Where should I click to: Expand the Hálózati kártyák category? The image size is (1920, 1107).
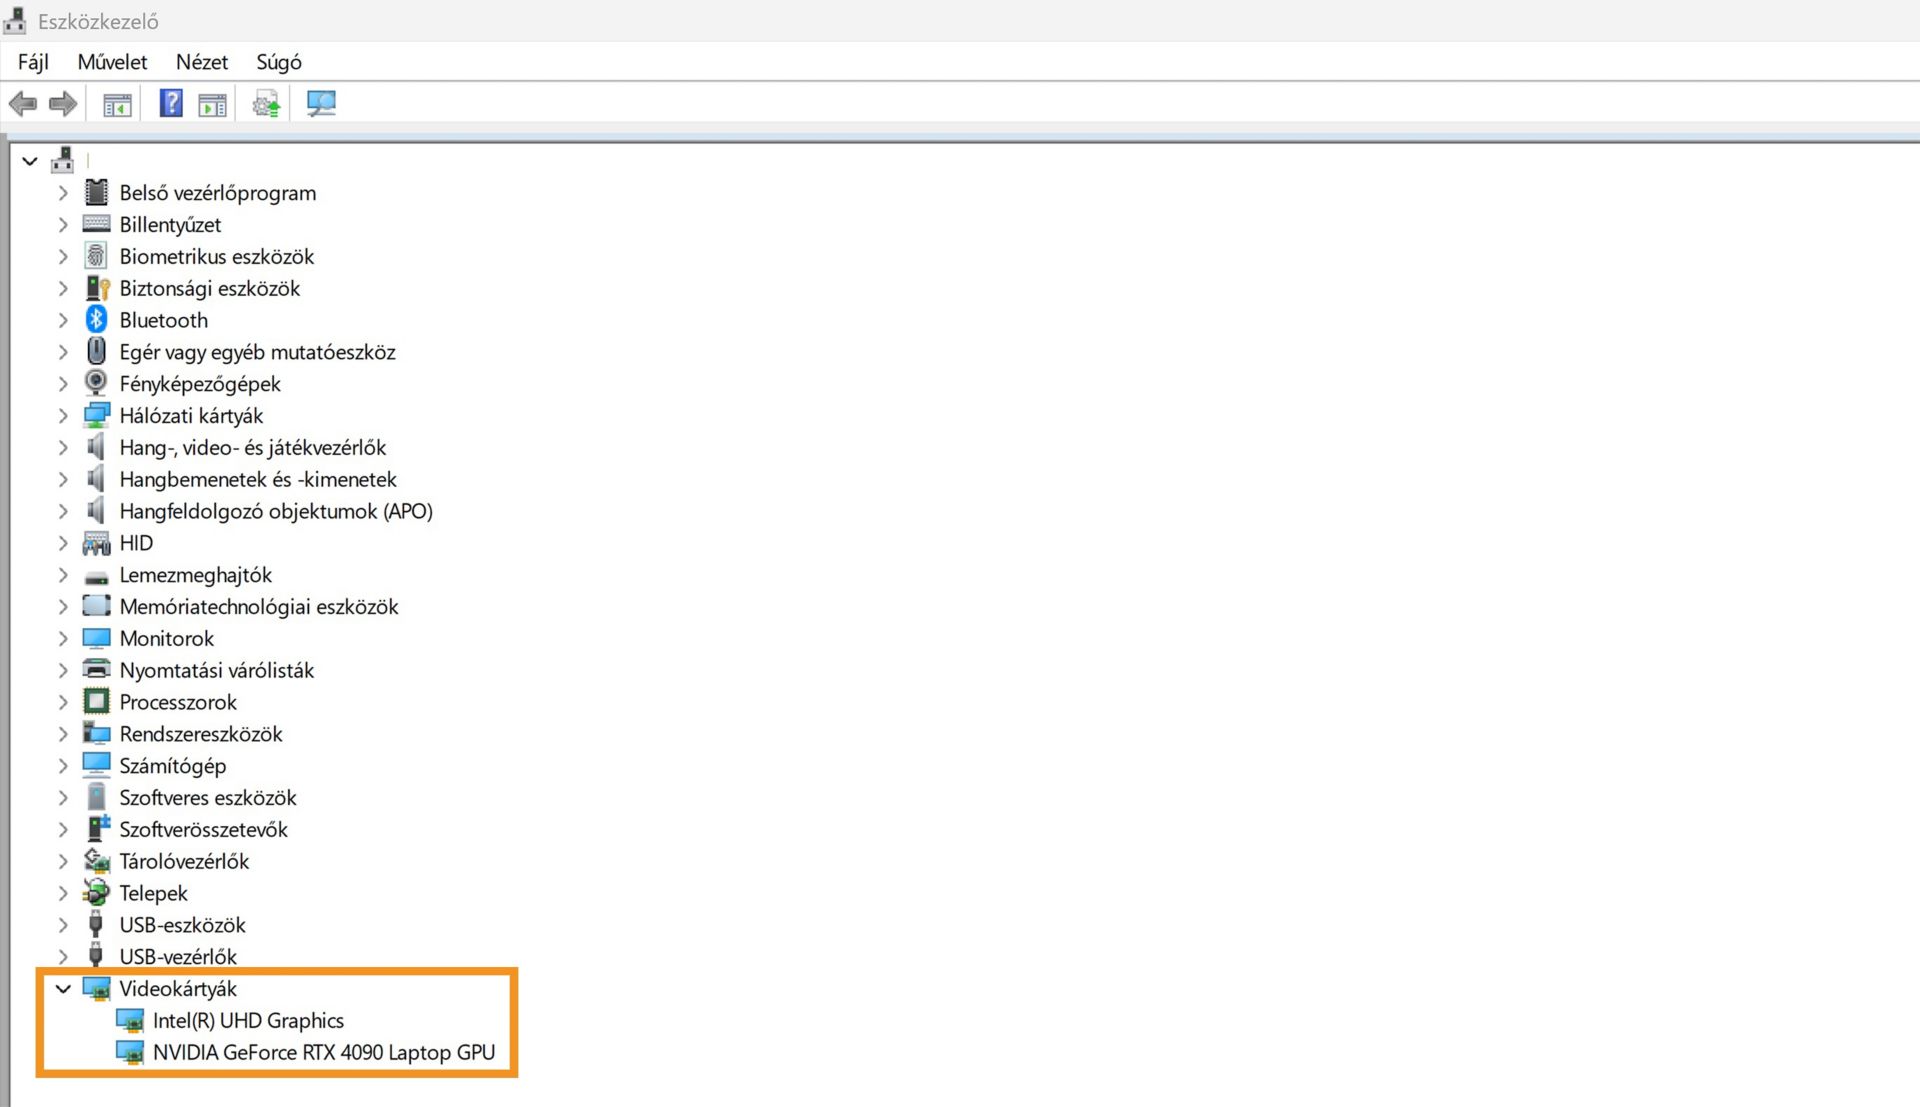click(63, 416)
